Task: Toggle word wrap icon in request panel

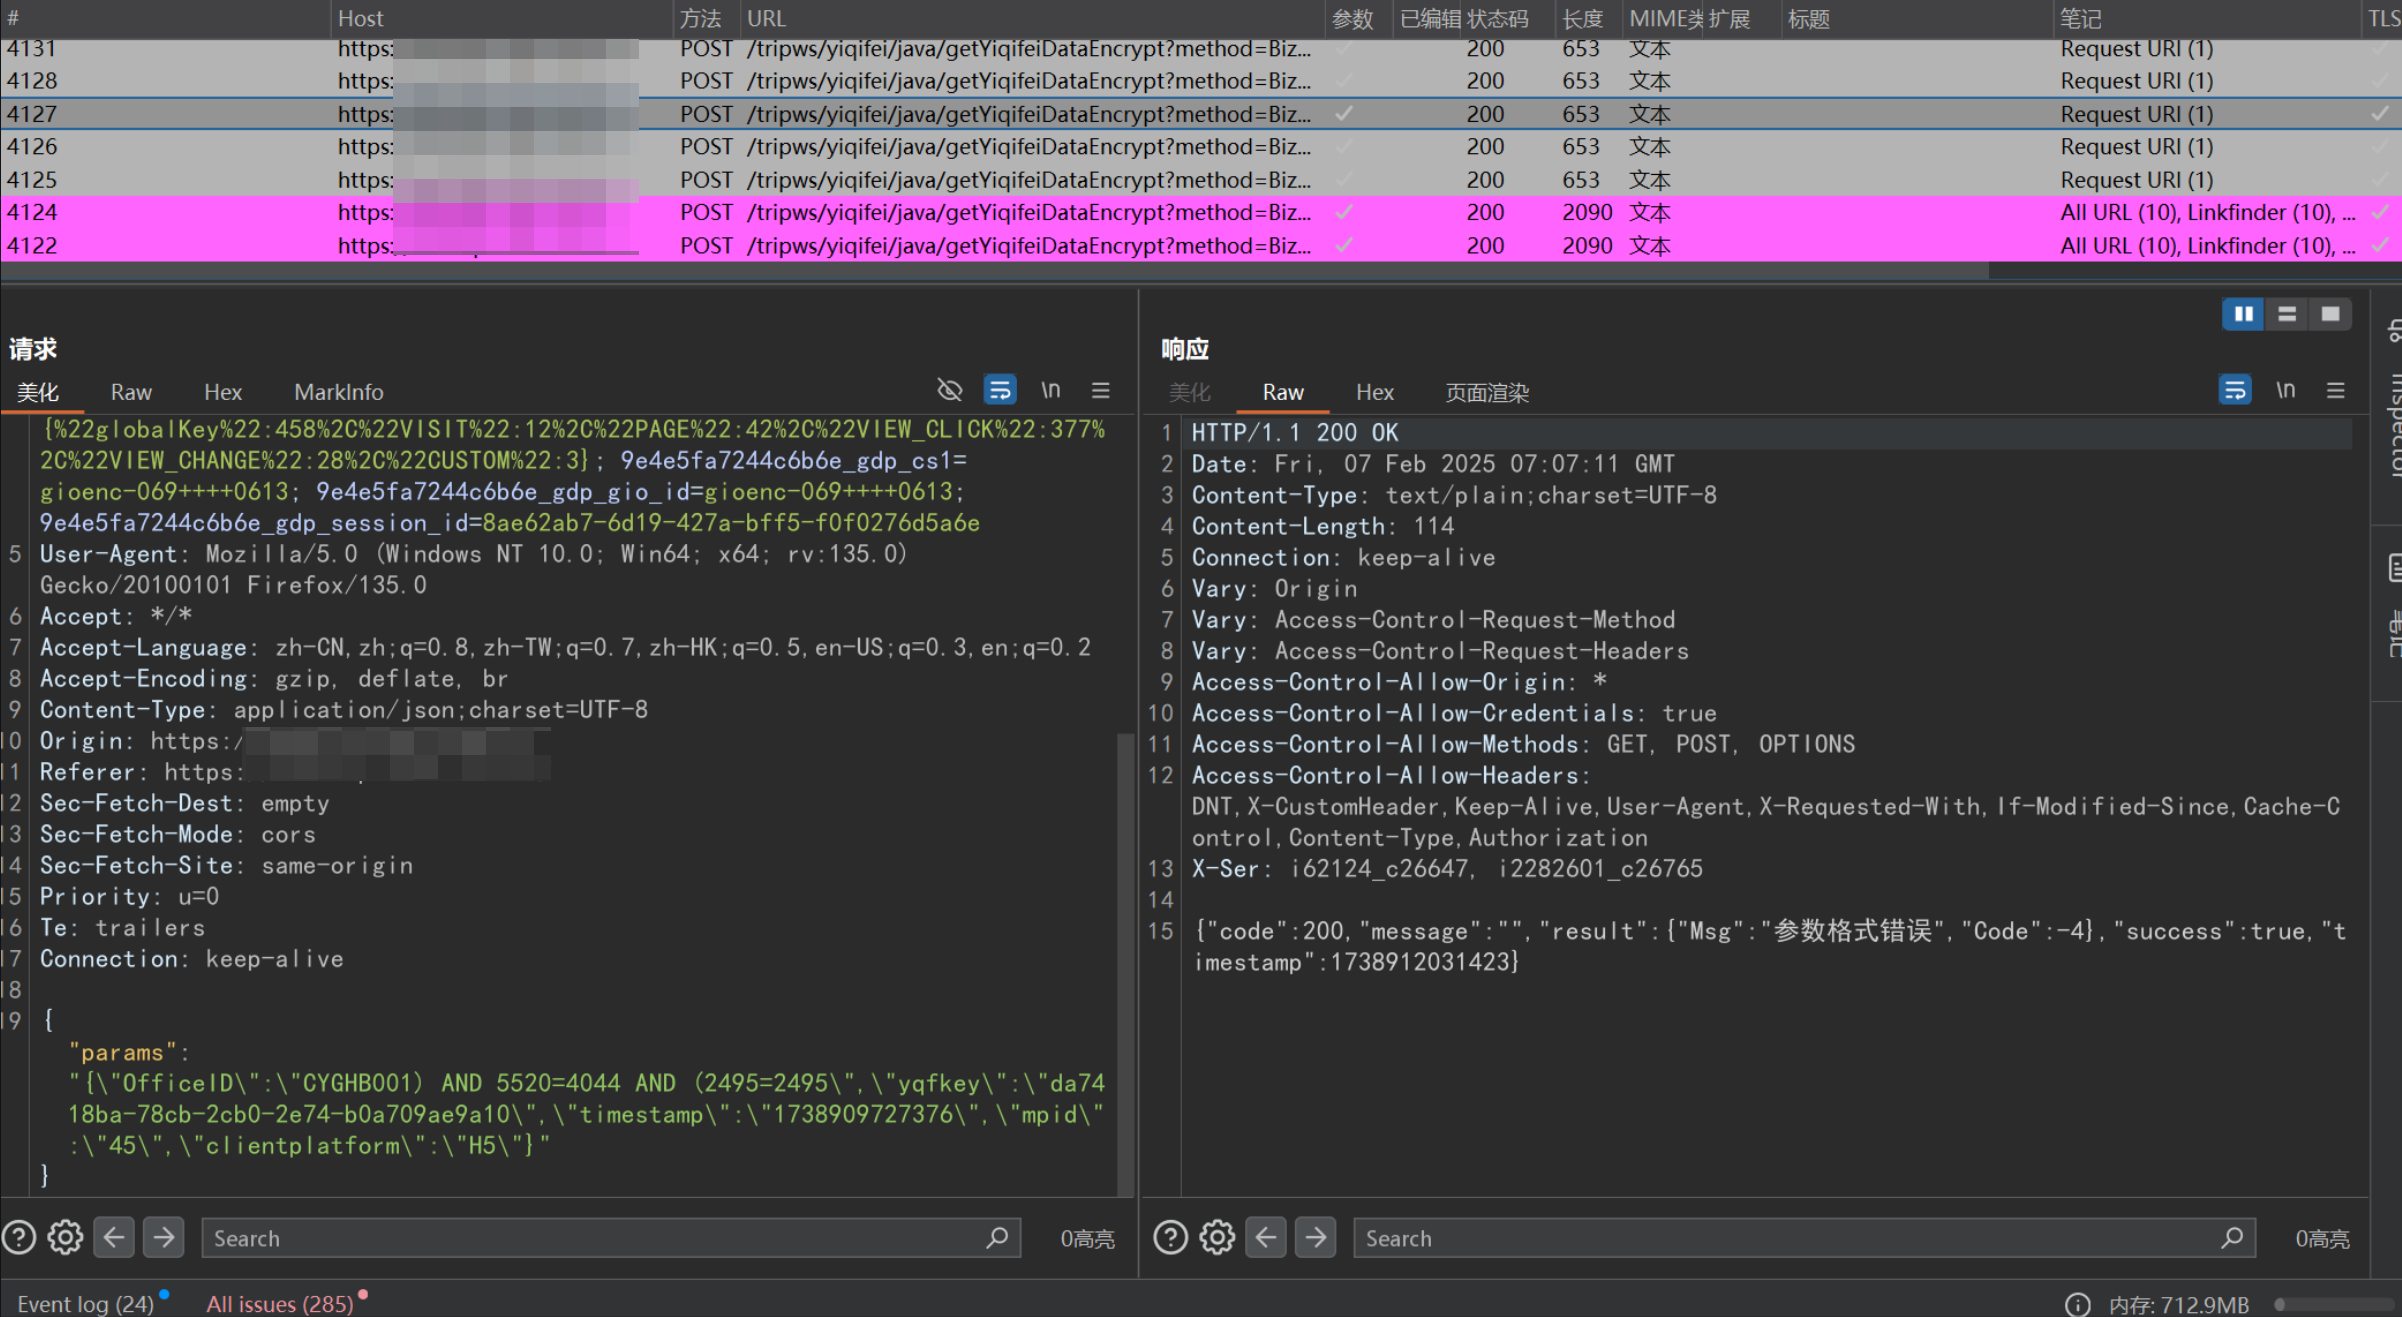Action: pyautogui.click(x=1000, y=390)
